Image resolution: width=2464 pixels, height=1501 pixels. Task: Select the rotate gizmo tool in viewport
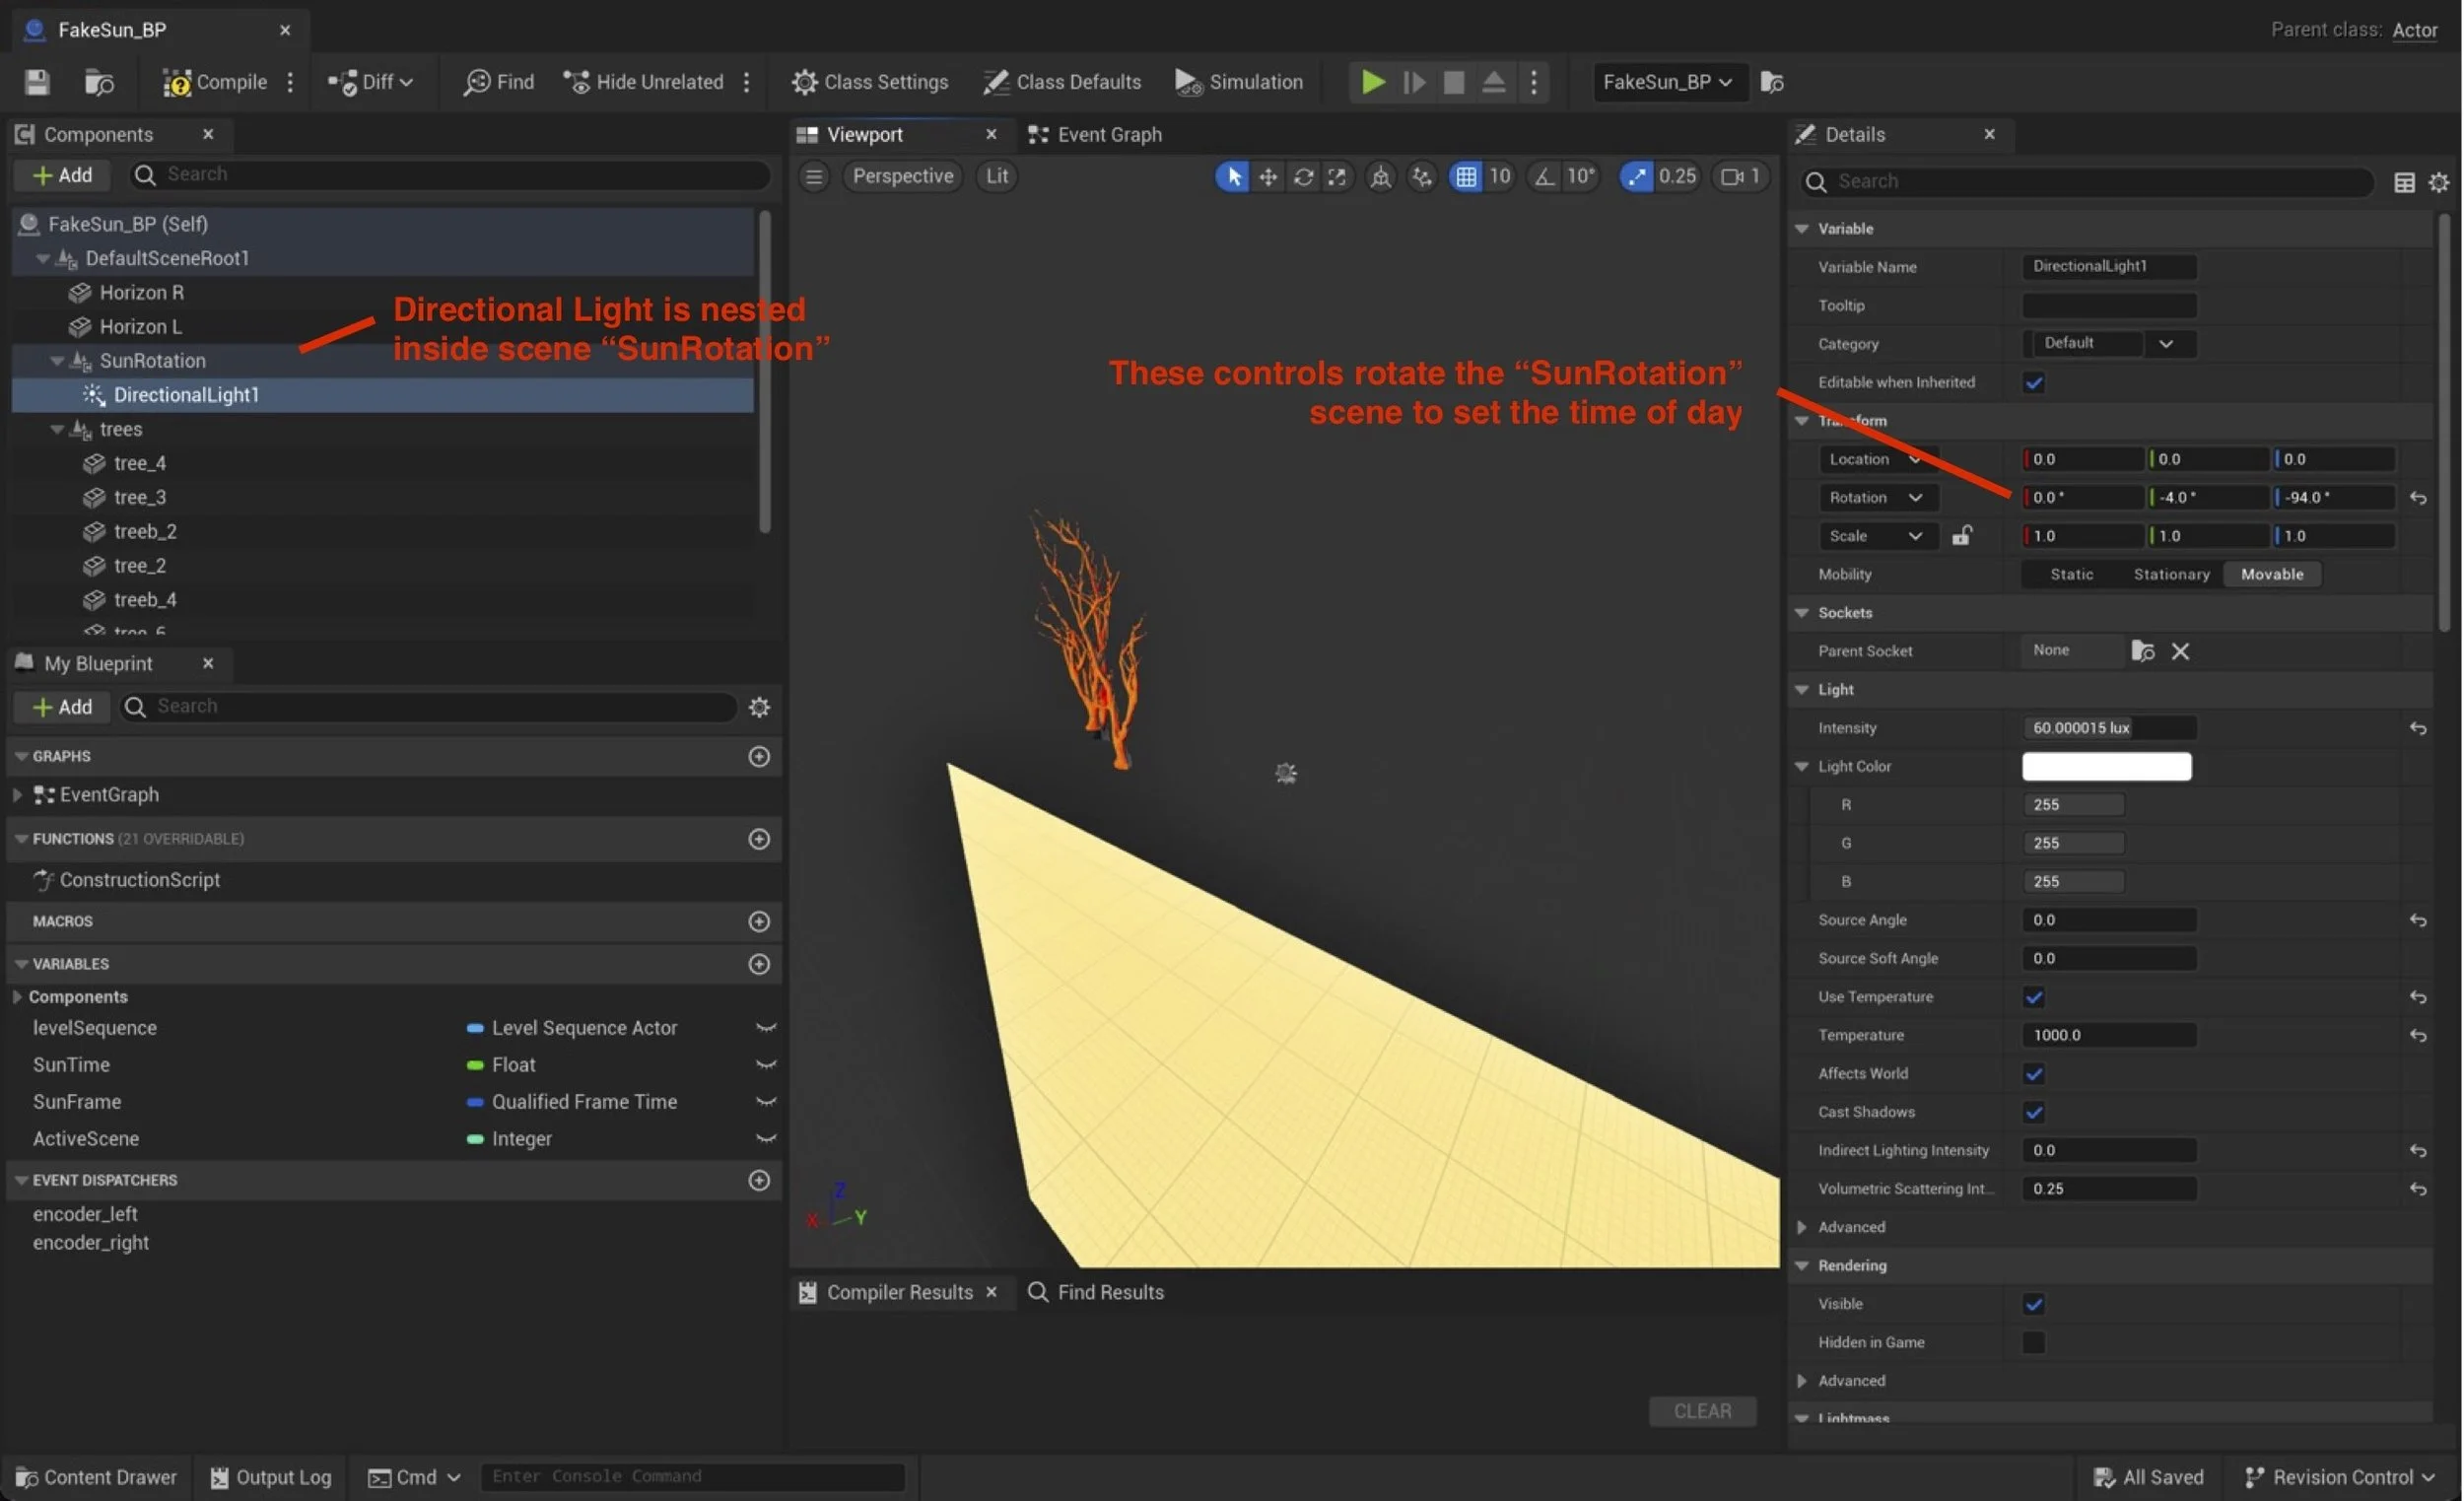(1303, 176)
